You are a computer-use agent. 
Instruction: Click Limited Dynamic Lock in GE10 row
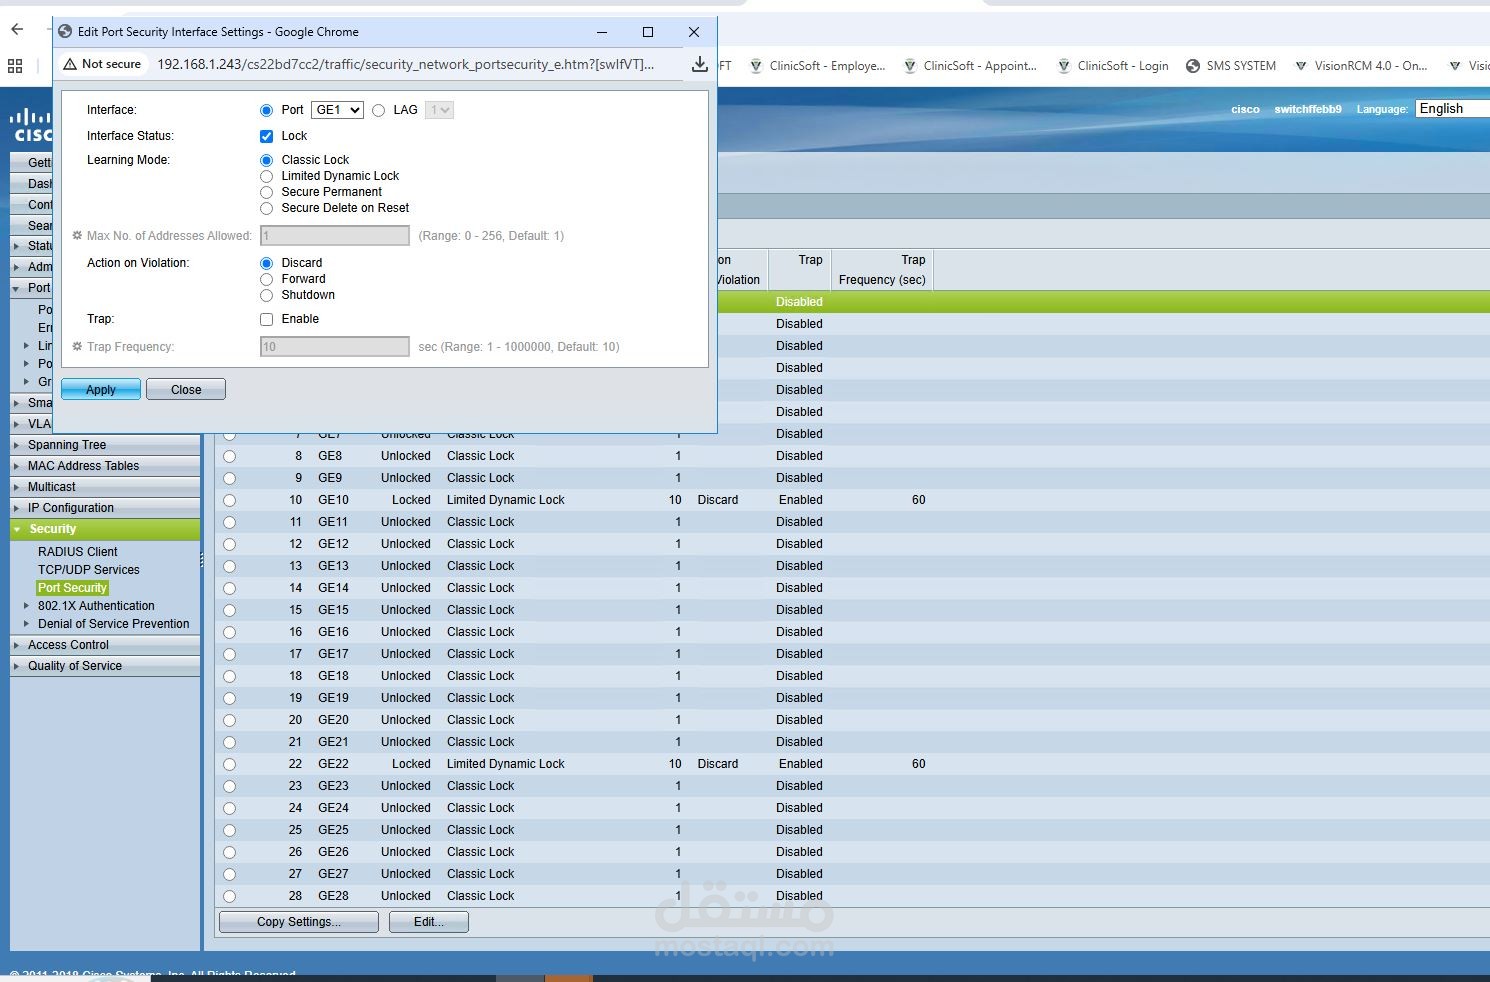click(x=505, y=500)
